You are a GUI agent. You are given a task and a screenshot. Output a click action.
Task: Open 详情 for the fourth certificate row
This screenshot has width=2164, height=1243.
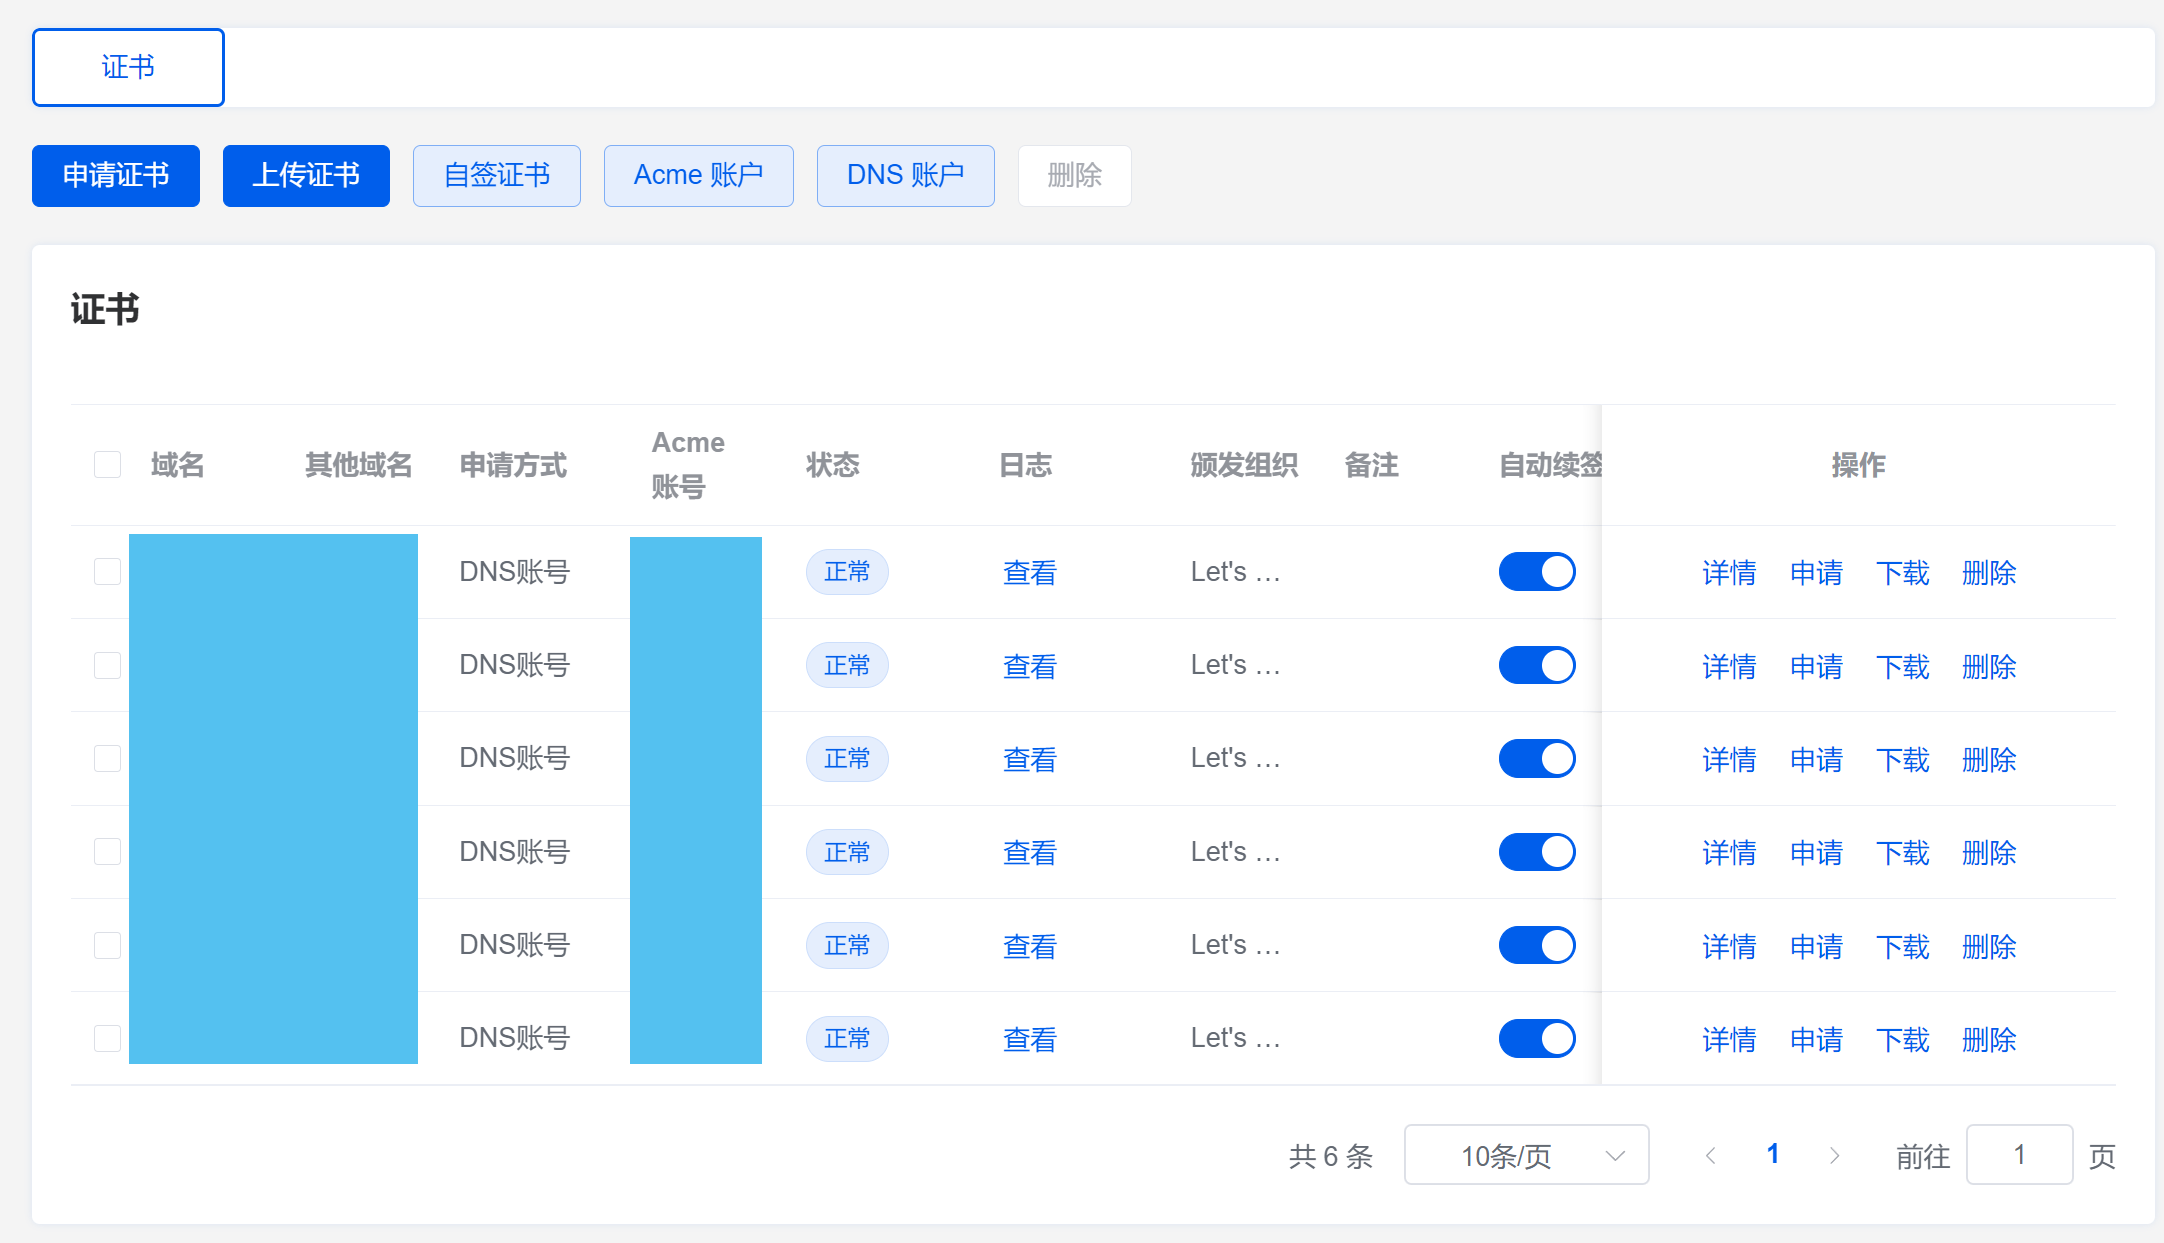click(x=1729, y=853)
